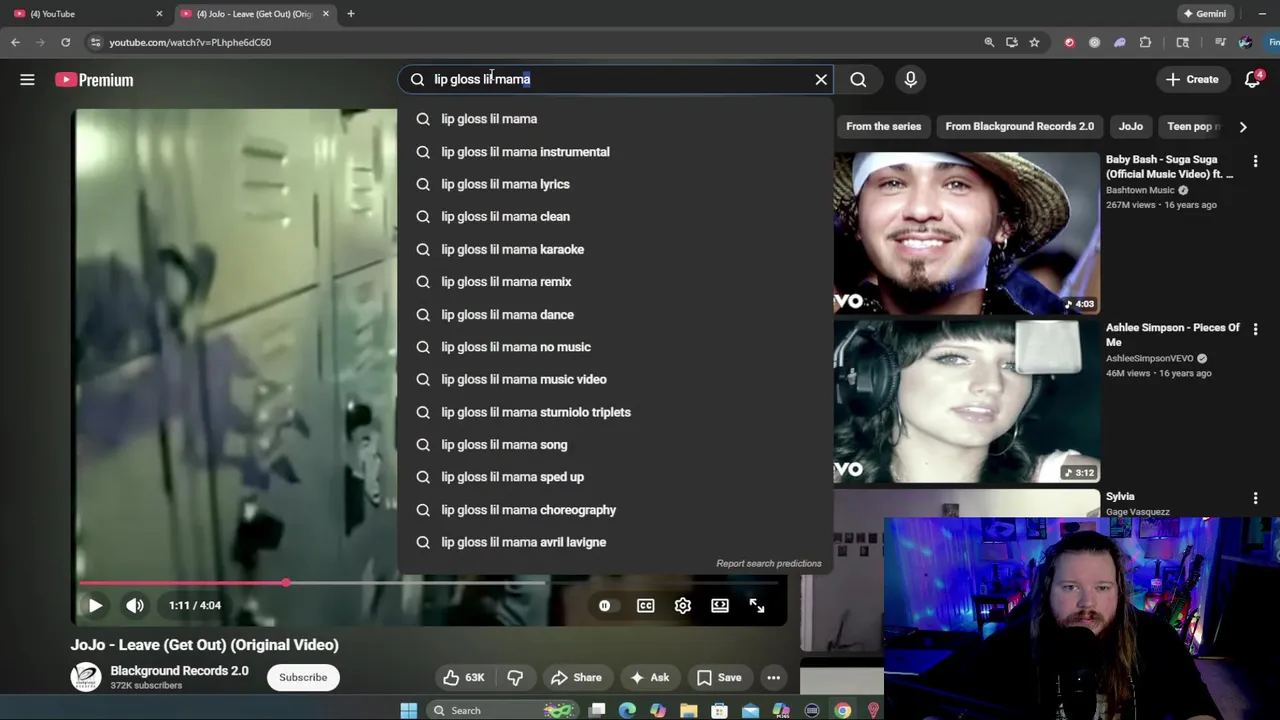Reload the browser page
Image resolution: width=1280 pixels, height=720 pixels.
pos(65,42)
